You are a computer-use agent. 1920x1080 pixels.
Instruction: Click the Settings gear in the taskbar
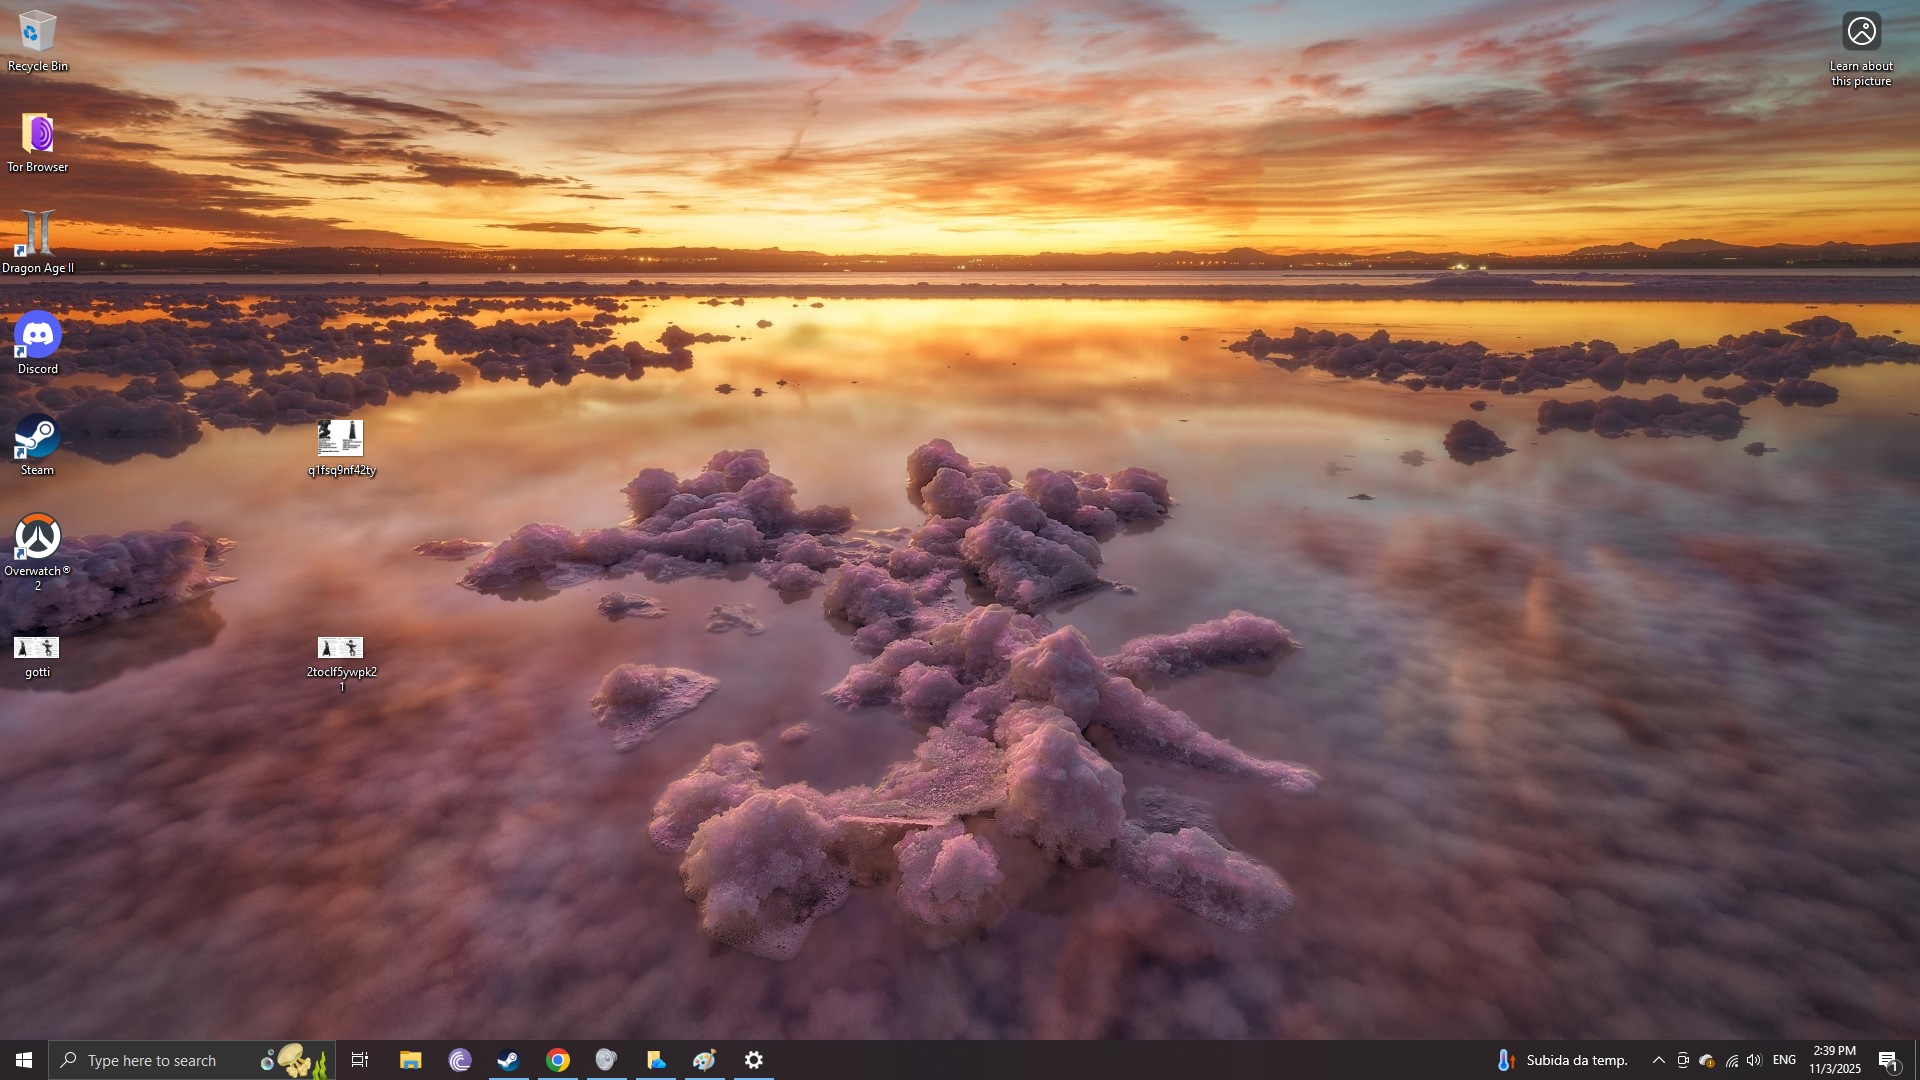tap(754, 1060)
